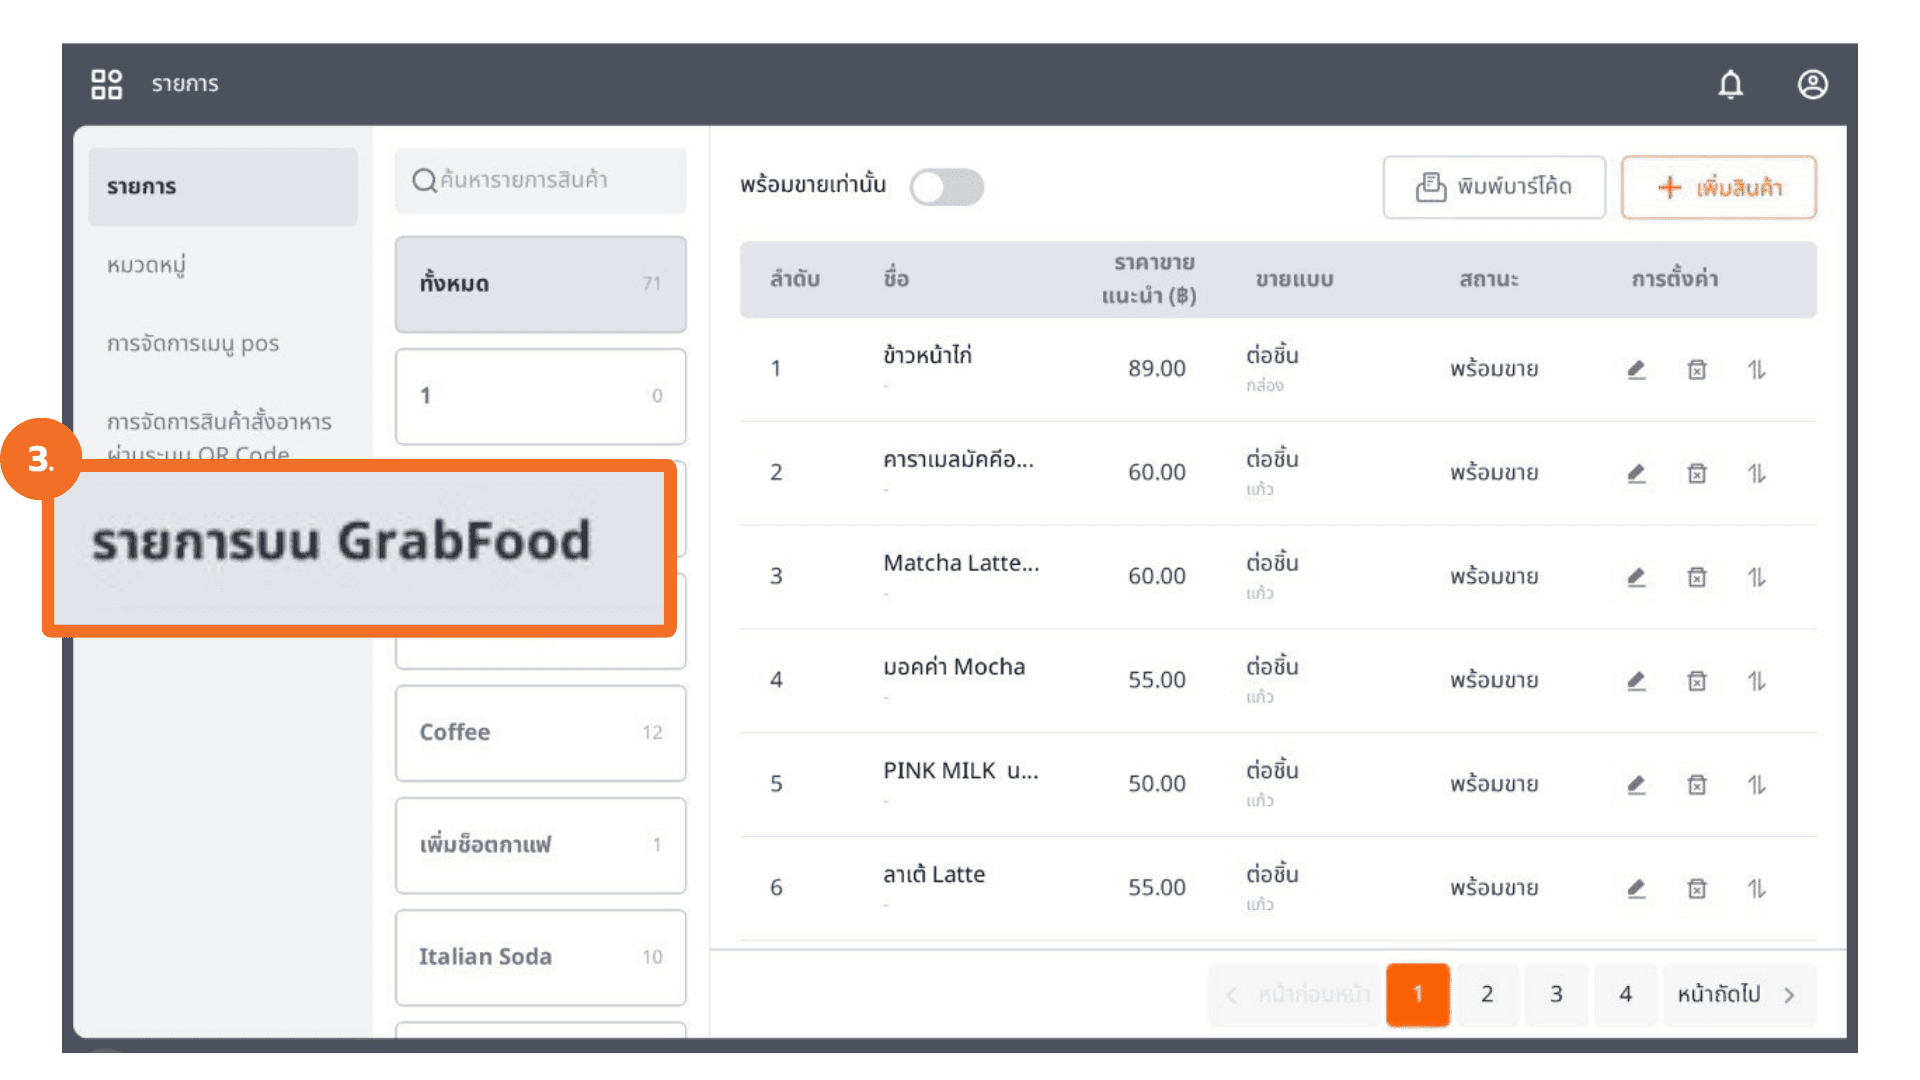Go to page 3 of the list

pos(1556,994)
